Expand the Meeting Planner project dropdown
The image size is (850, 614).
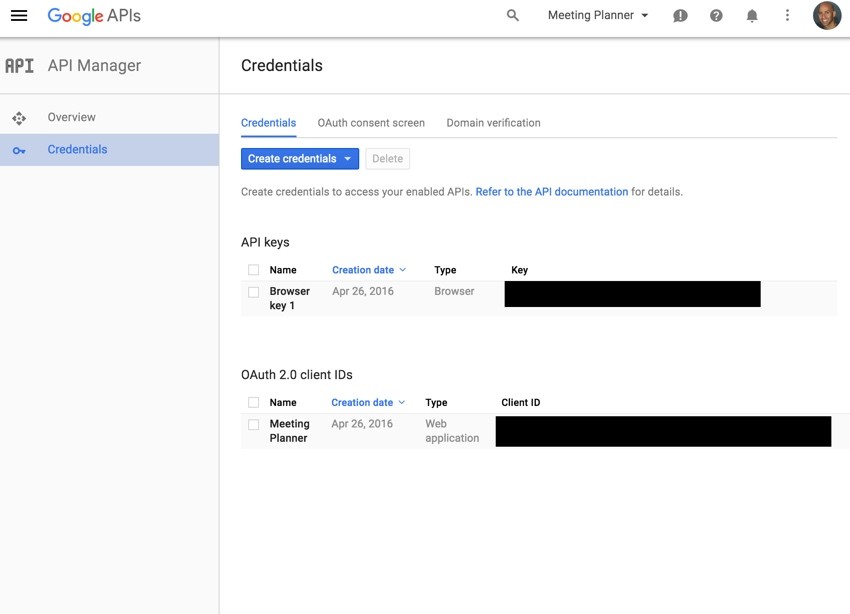click(598, 15)
